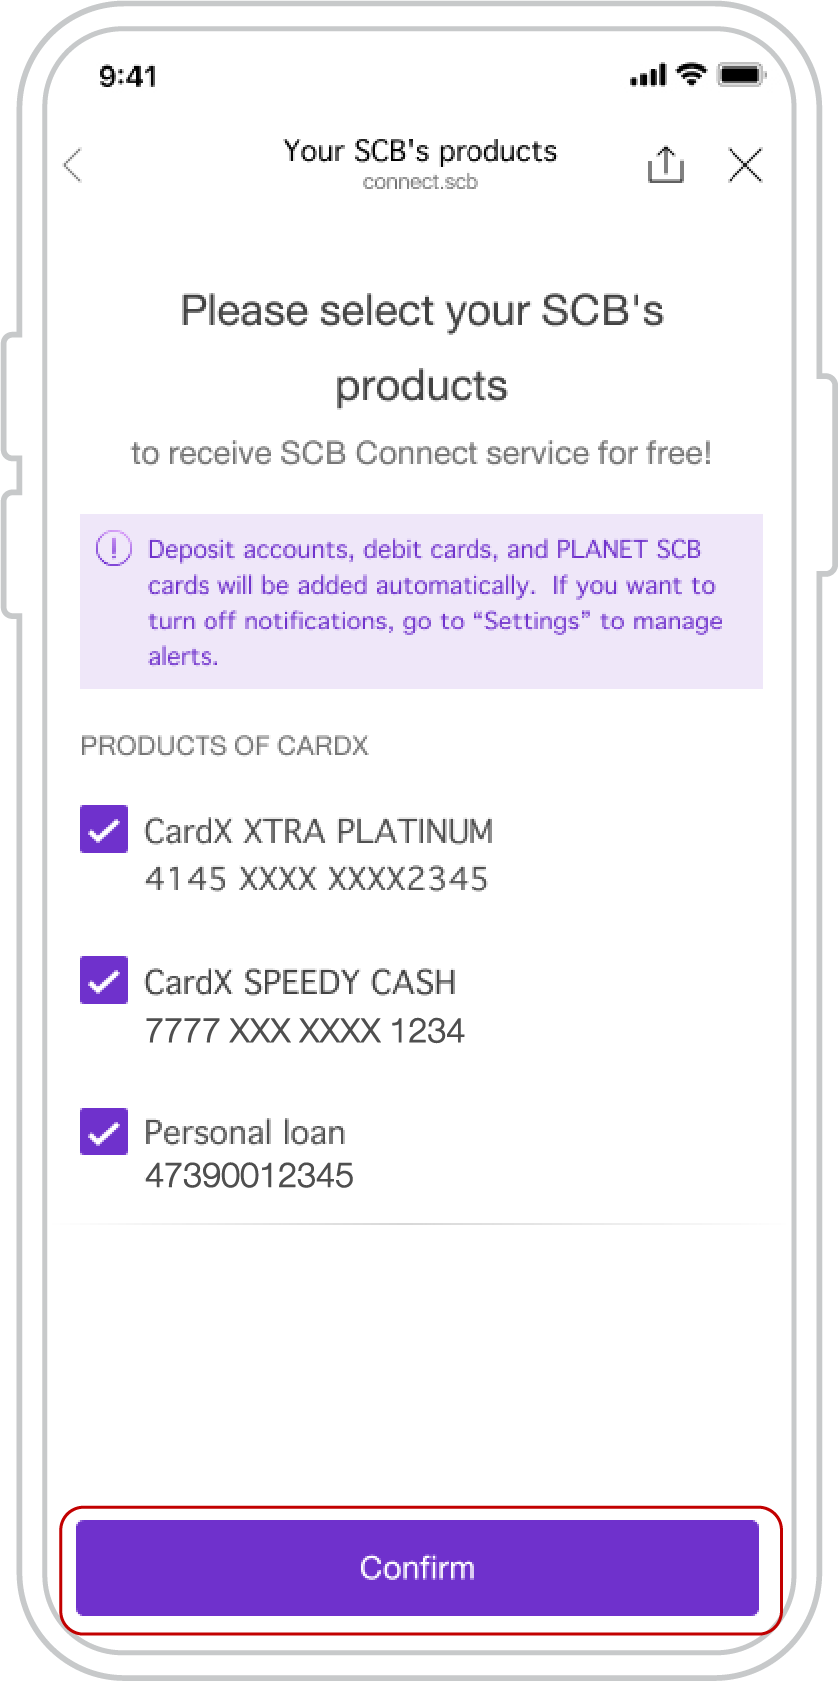Confirm the selected products
838x1681 pixels.
[x=418, y=1568]
